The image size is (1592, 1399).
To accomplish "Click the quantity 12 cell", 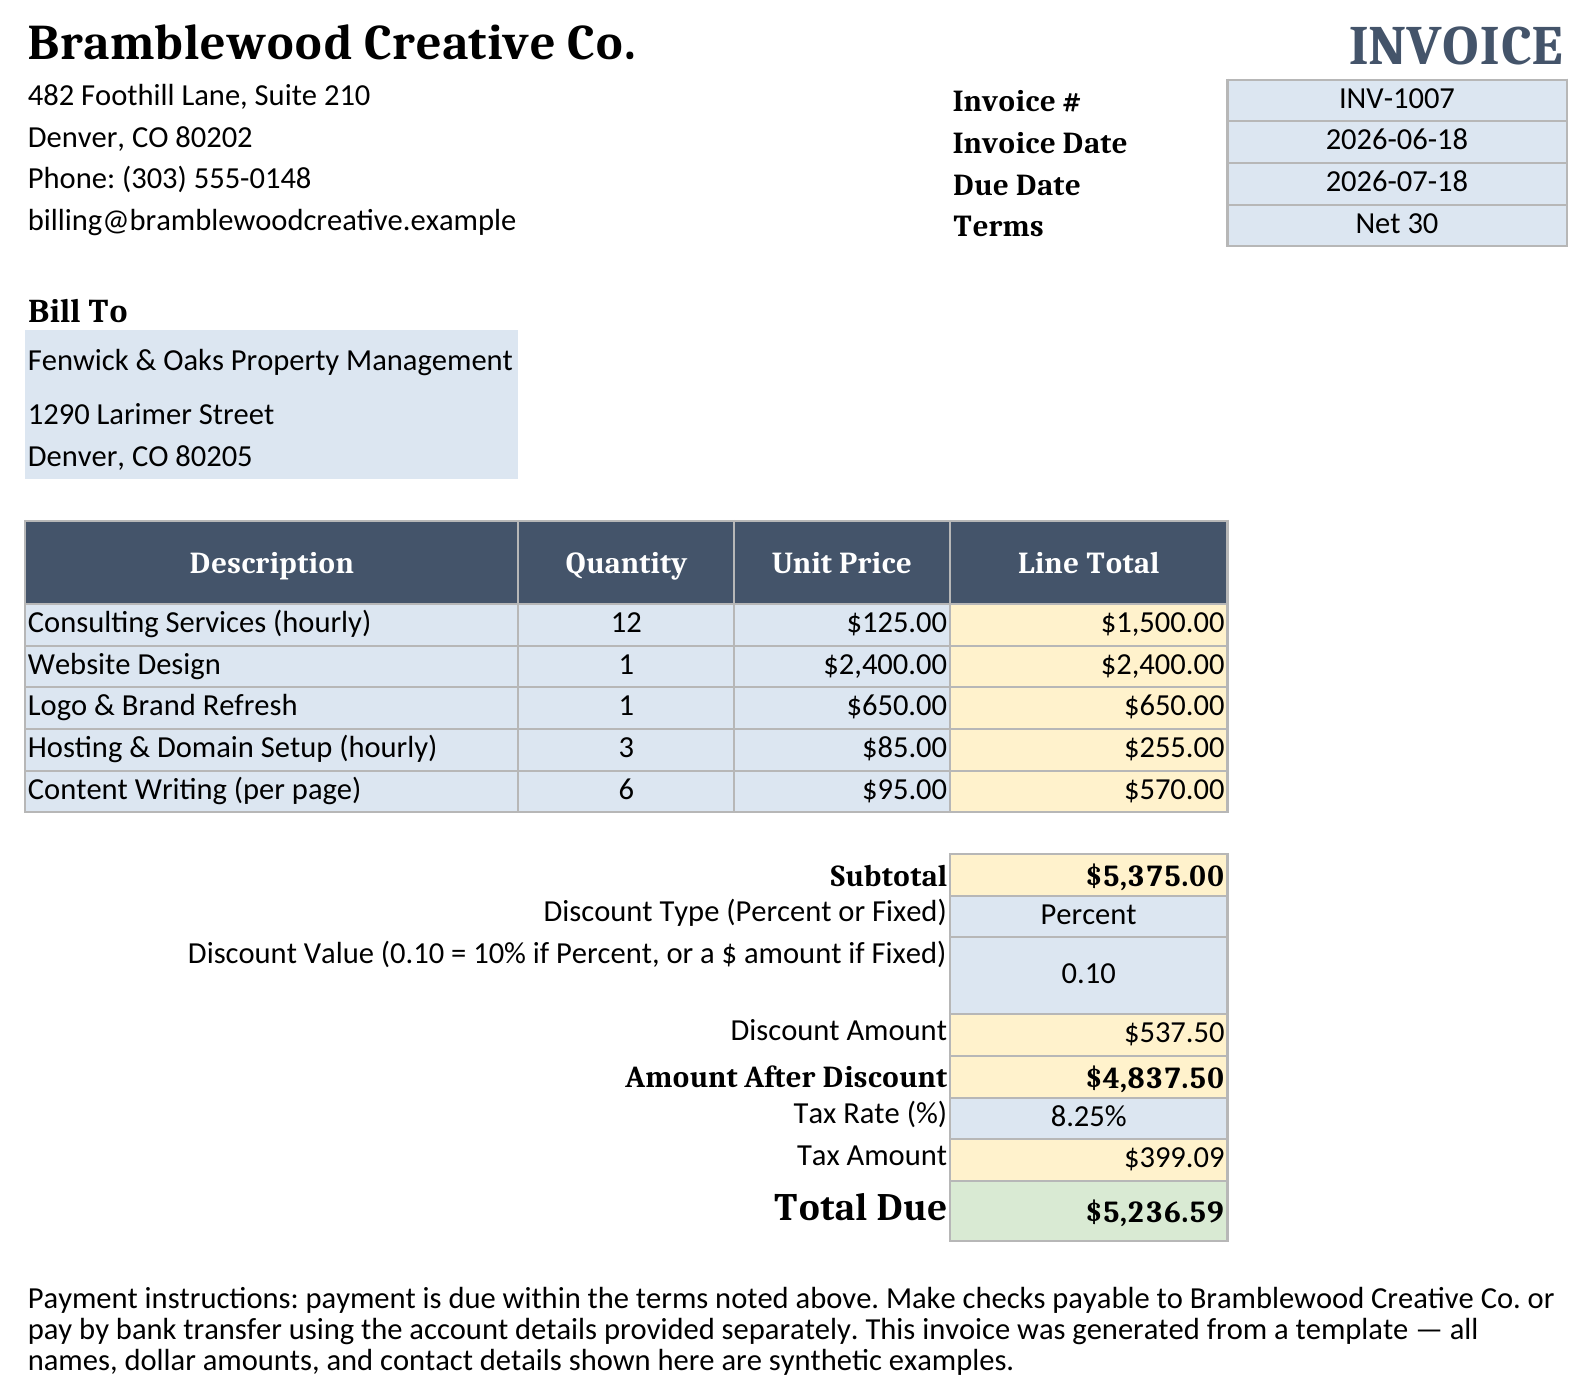I will 626,624.
